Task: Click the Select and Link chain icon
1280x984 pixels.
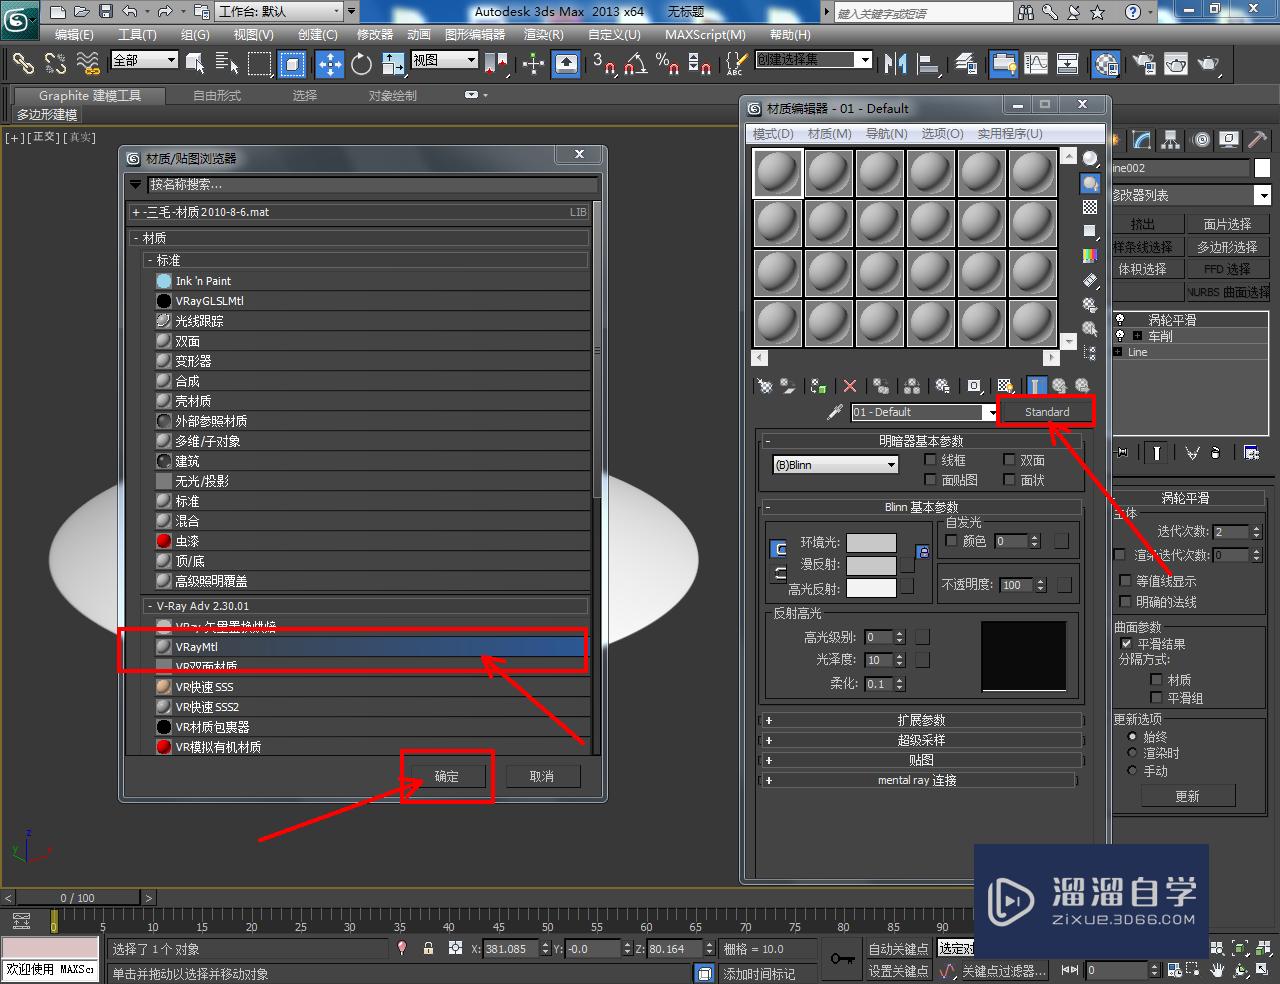Action: point(22,64)
